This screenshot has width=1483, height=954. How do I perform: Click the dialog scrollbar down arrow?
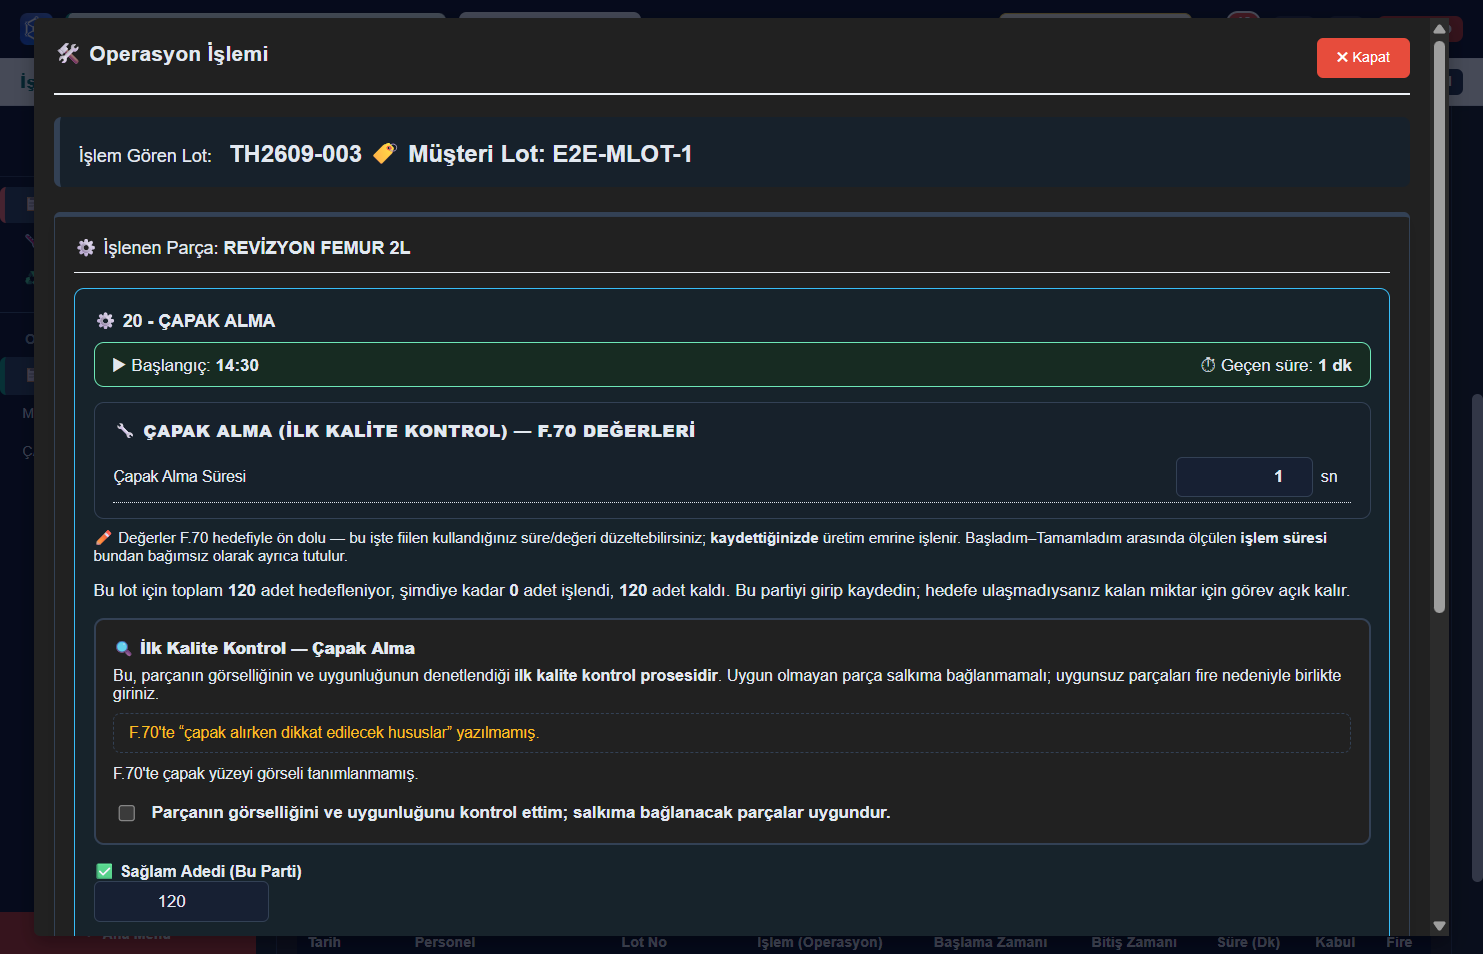1440,926
